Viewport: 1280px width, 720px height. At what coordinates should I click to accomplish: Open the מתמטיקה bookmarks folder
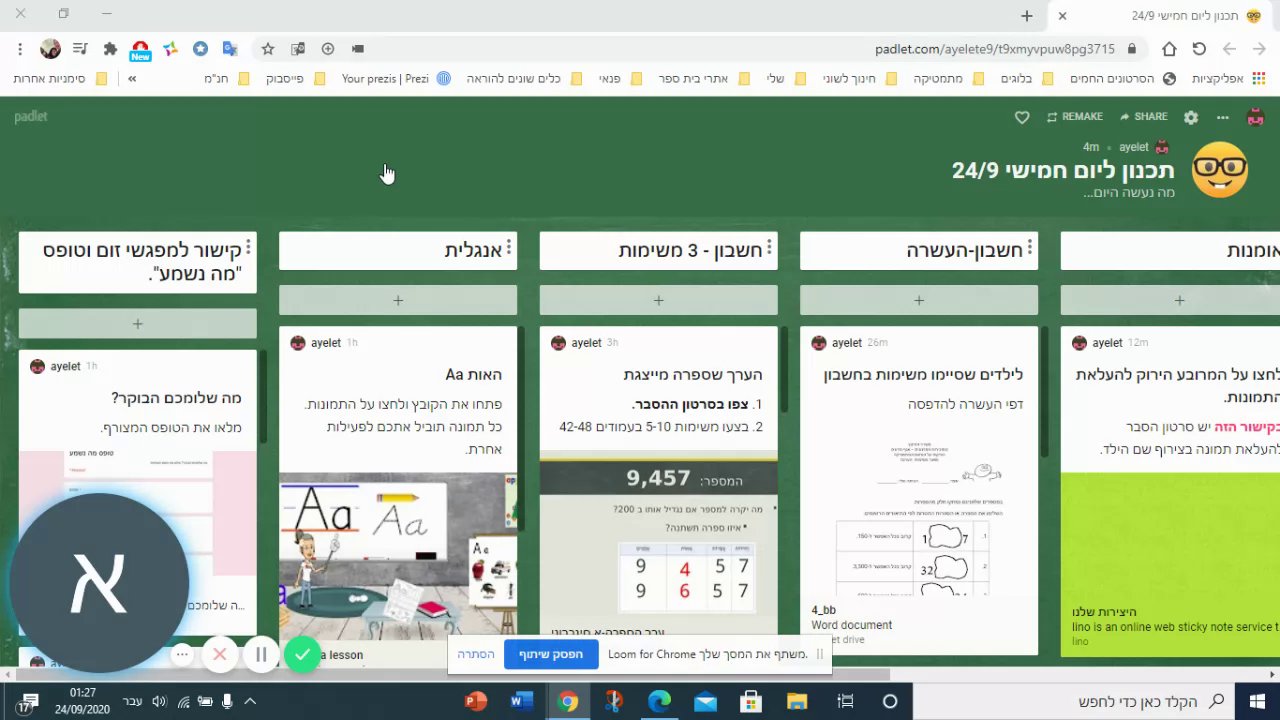949,78
